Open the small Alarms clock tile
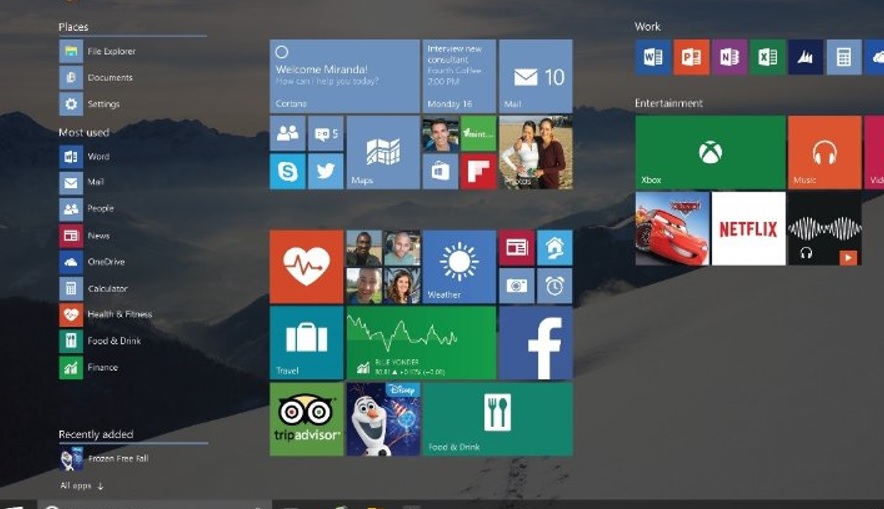Screen dimensions: 884x509 tap(555, 286)
